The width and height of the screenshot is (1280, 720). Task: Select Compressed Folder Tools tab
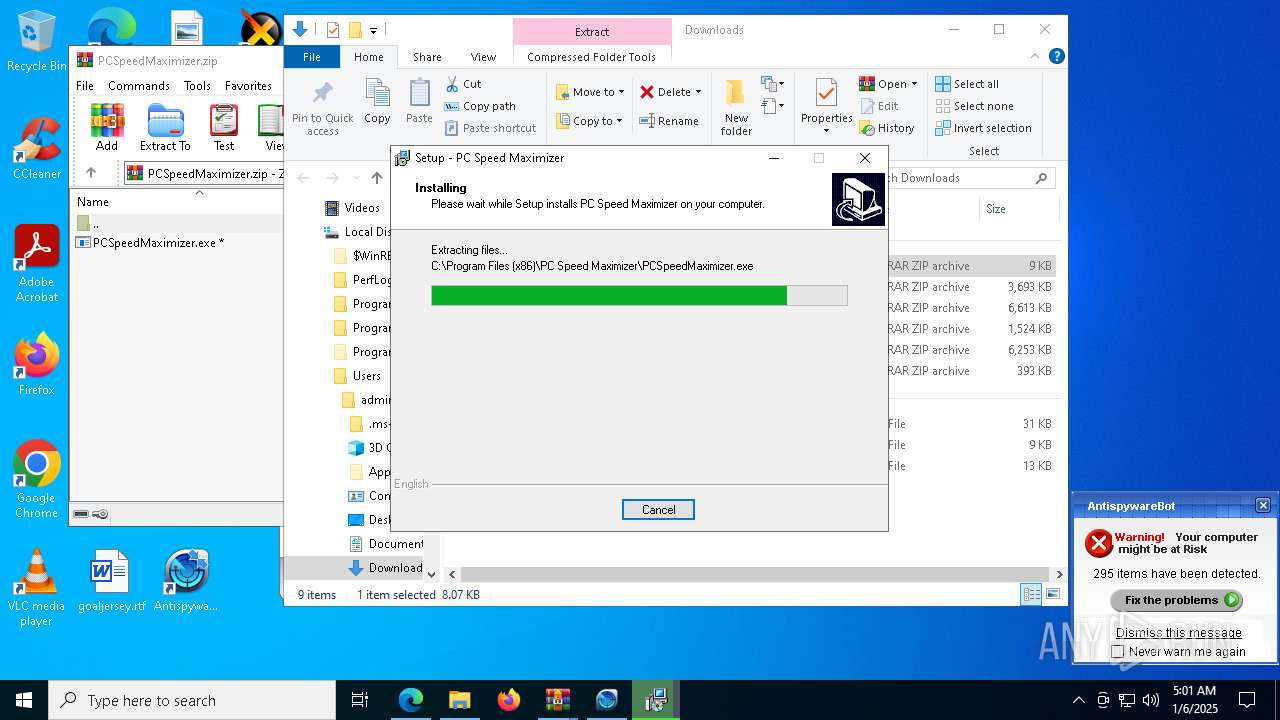[591, 57]
